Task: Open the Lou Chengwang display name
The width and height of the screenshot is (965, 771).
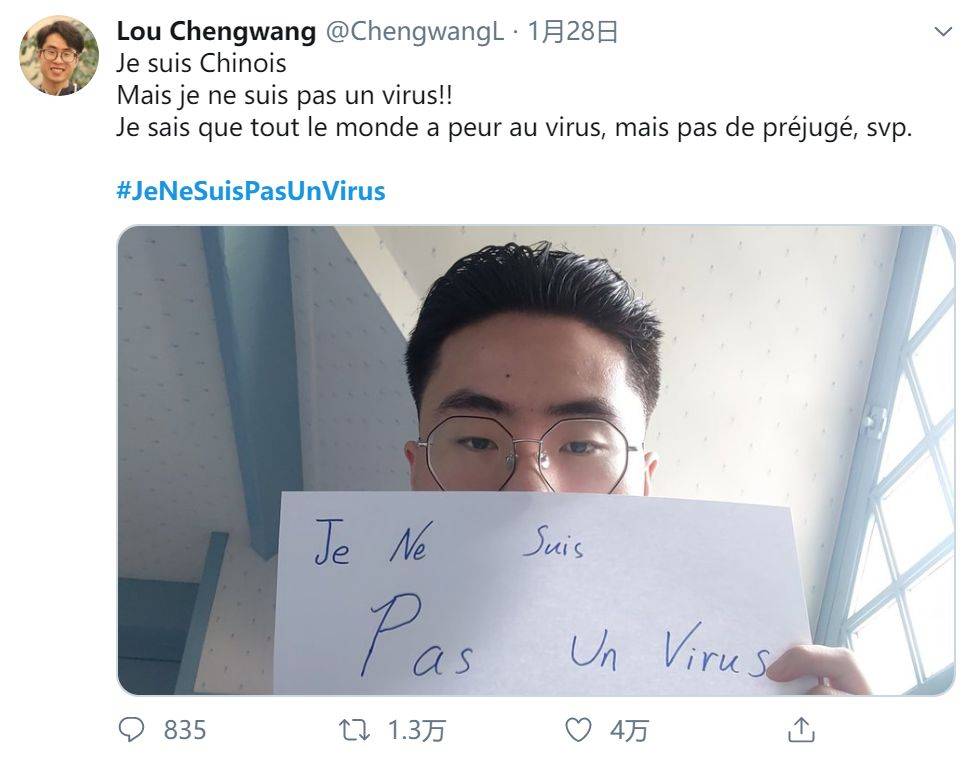Action: tap(216, 31)
